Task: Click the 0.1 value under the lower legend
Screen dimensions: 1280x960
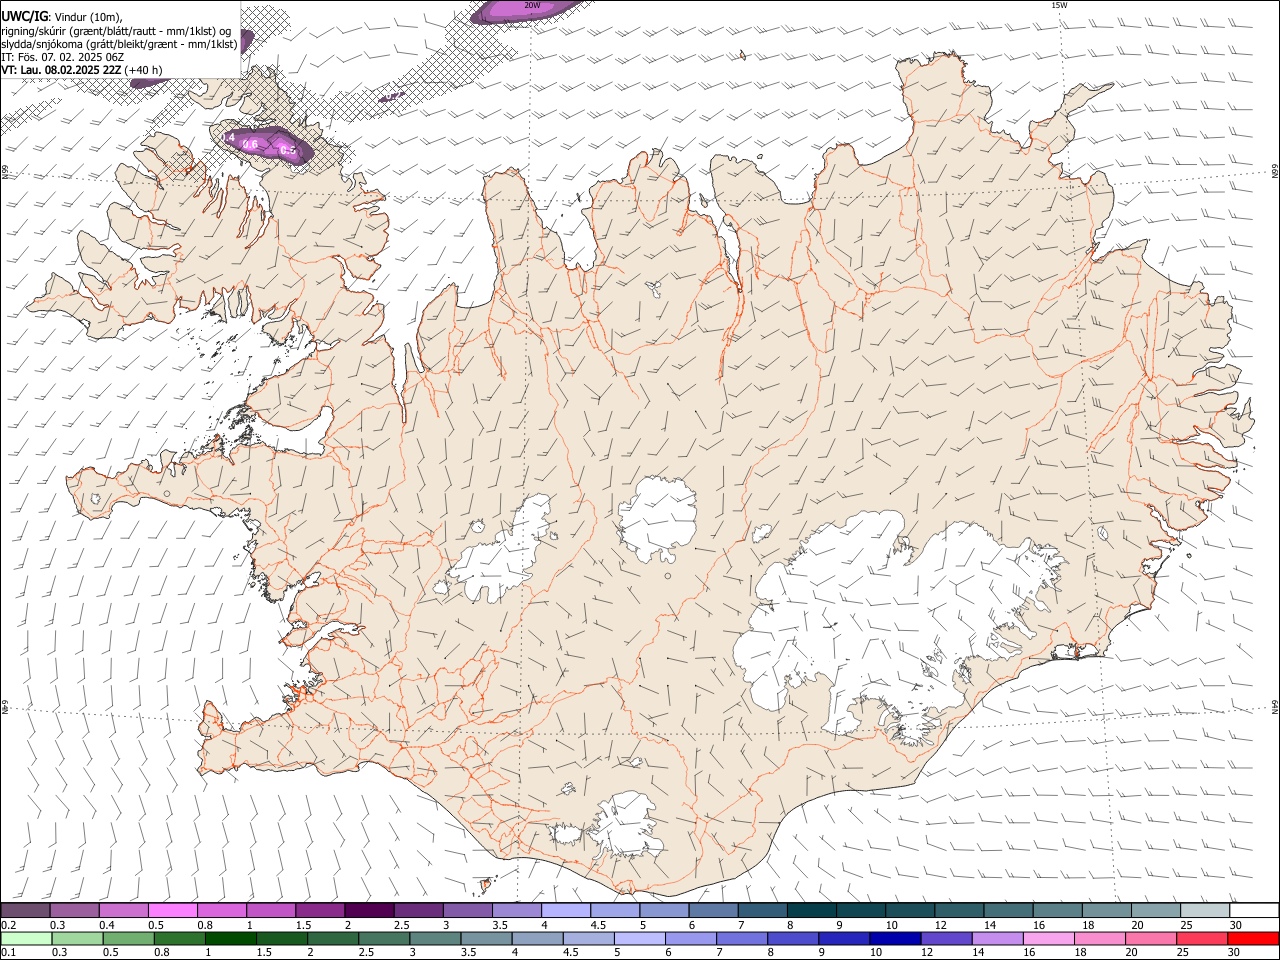Action: [8, 952]
